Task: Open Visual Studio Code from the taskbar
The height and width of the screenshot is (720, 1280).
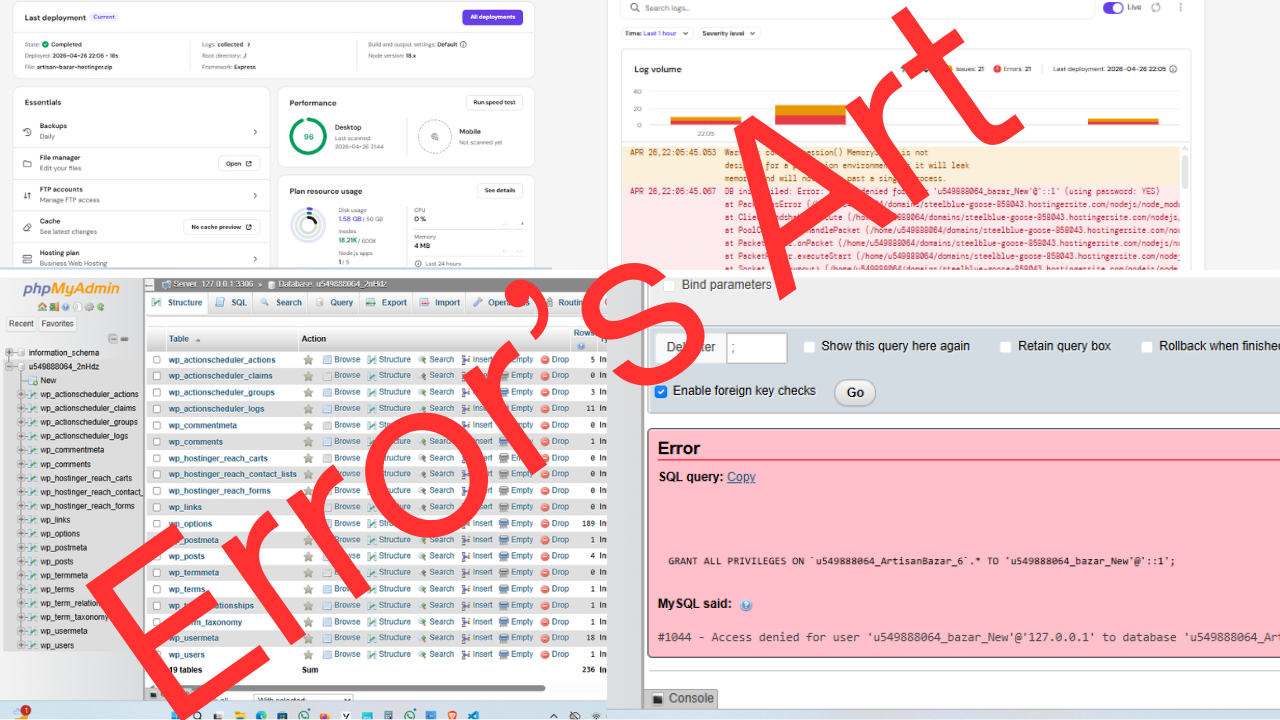Action: point(473,716)
